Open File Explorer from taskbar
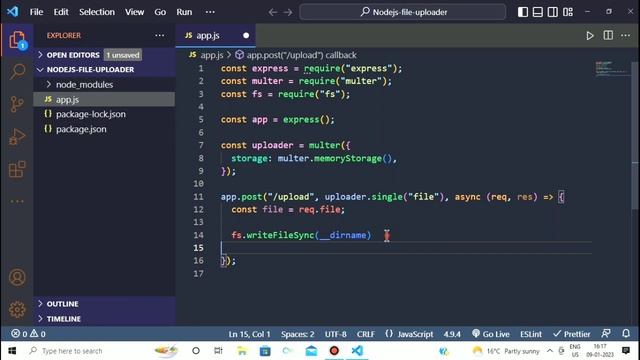The width and height of the screenshot is (640, 360). coord(242,351)
